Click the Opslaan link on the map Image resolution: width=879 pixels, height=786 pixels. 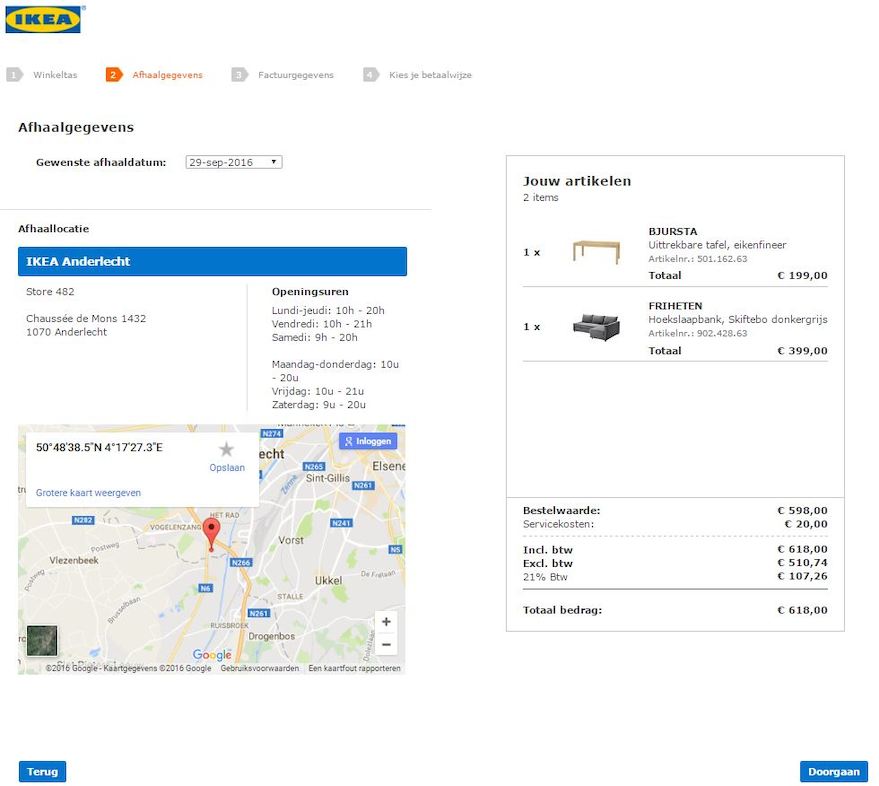(227, 468)
